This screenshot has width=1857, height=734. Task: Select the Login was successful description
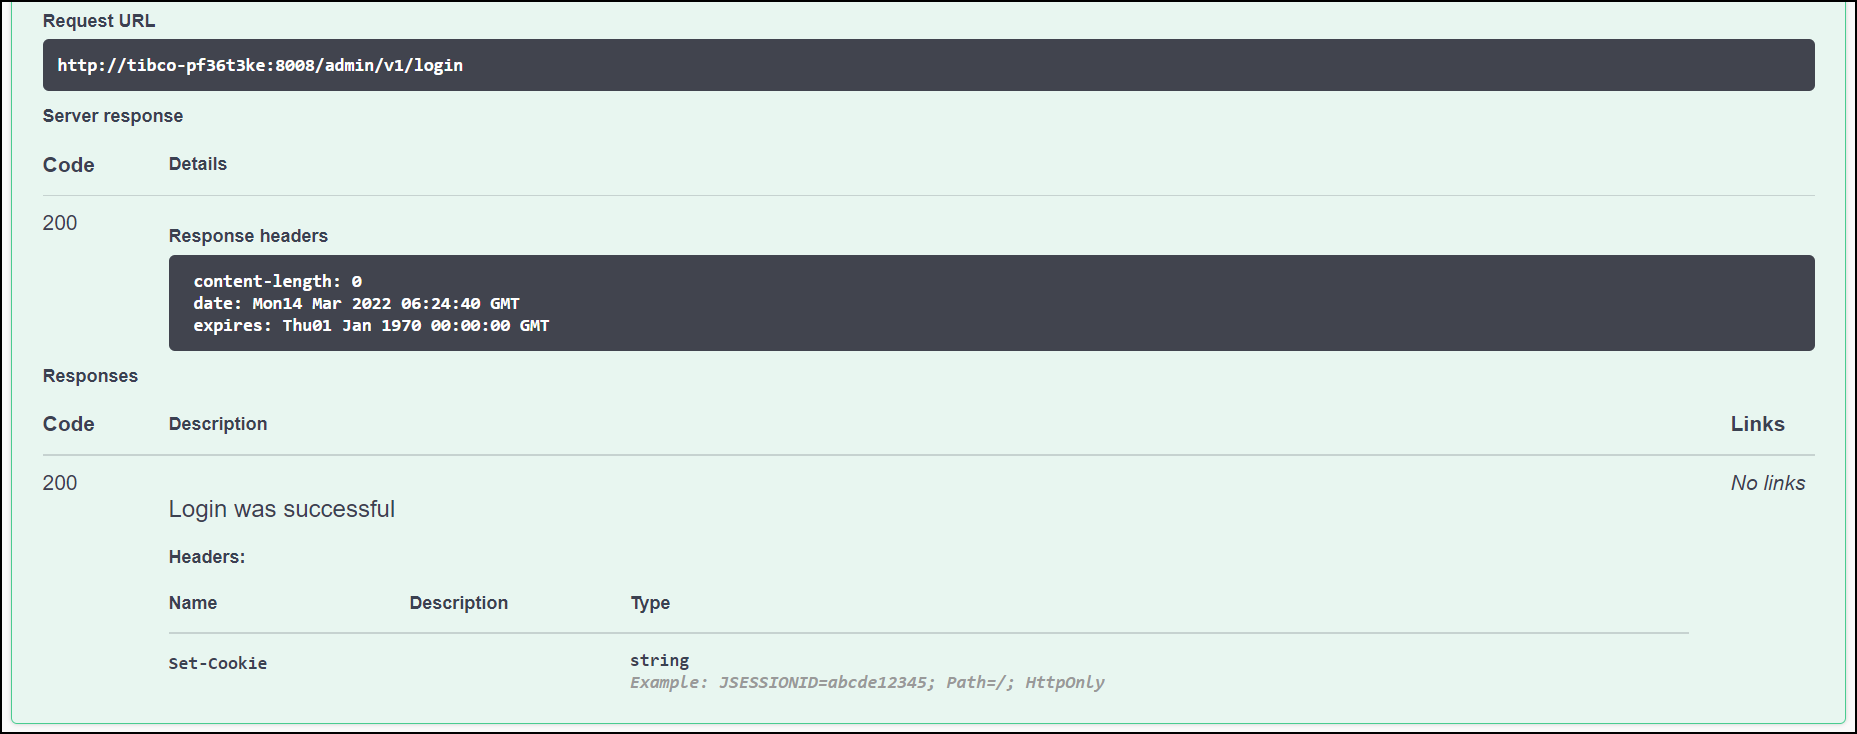tap(282, 509)
